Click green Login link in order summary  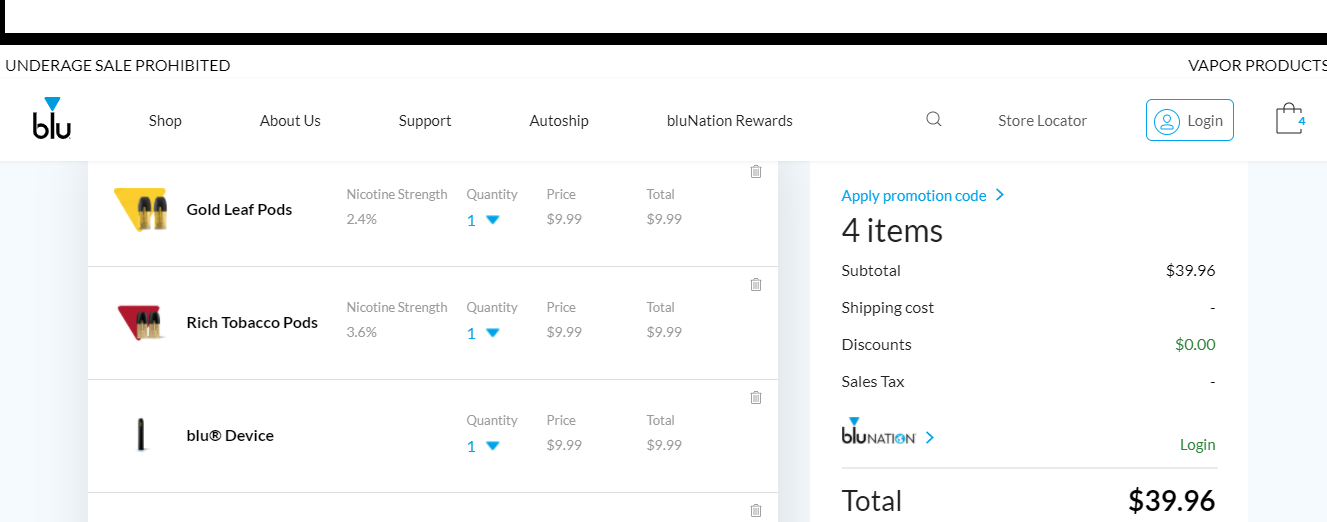(x=1198, y=445)
